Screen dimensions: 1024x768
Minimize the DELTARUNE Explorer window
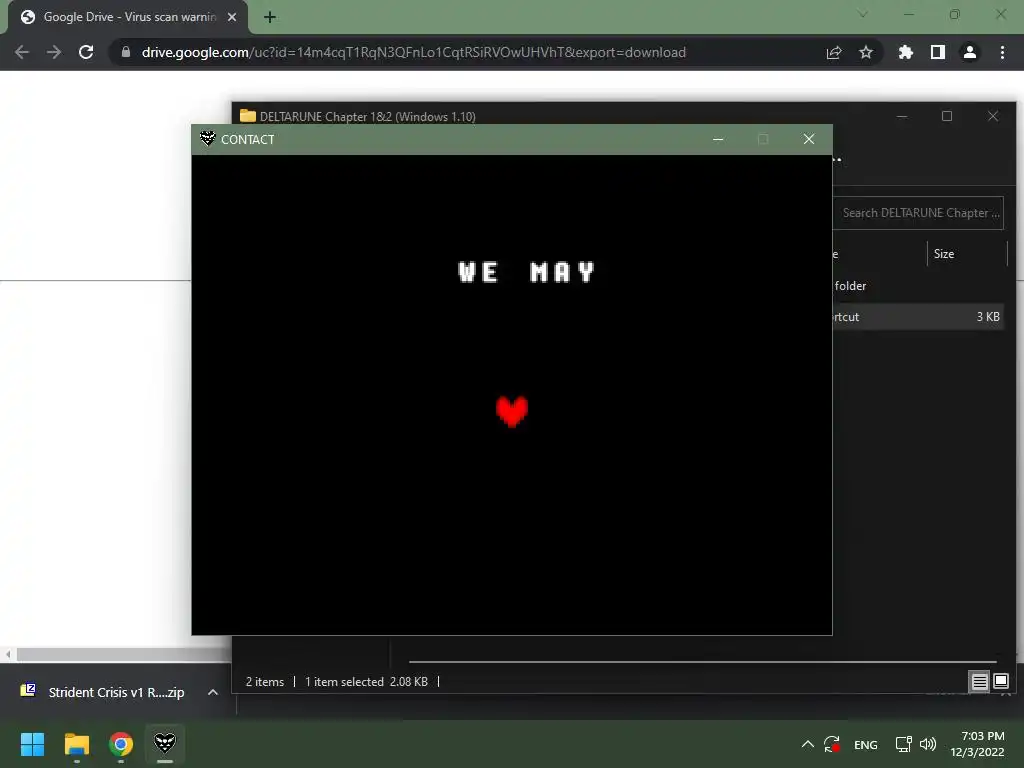[x=902, y=116]
